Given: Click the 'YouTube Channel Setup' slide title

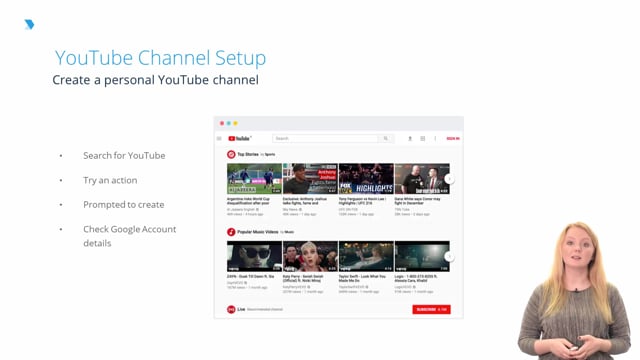Looking at the screenshot, I should pos(160,58).
